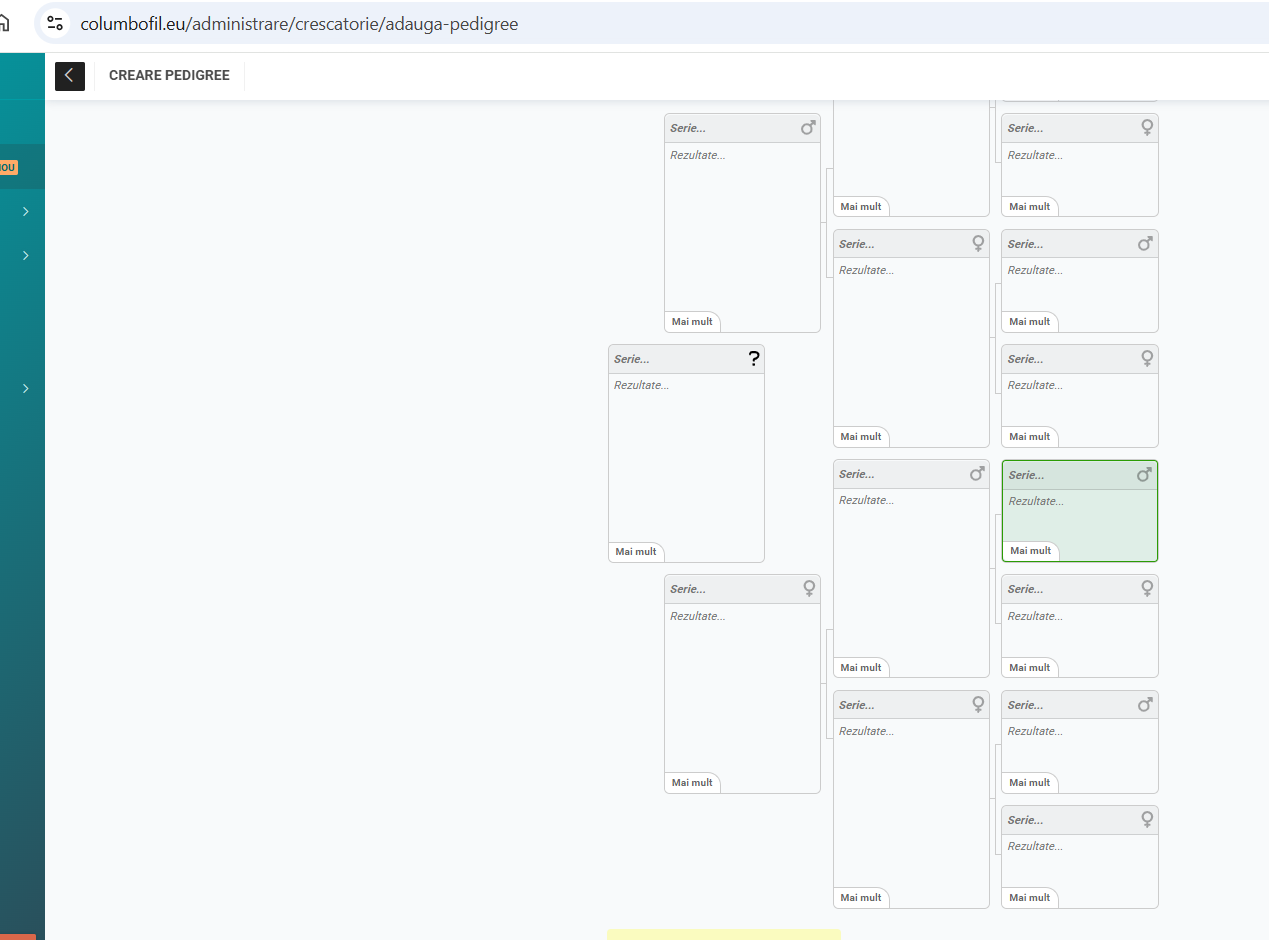The height and width of the screenshot is (940, 1269).
Task: Click the black back arrow beside CREARE PEDIGREE
Action: [69, 76]
